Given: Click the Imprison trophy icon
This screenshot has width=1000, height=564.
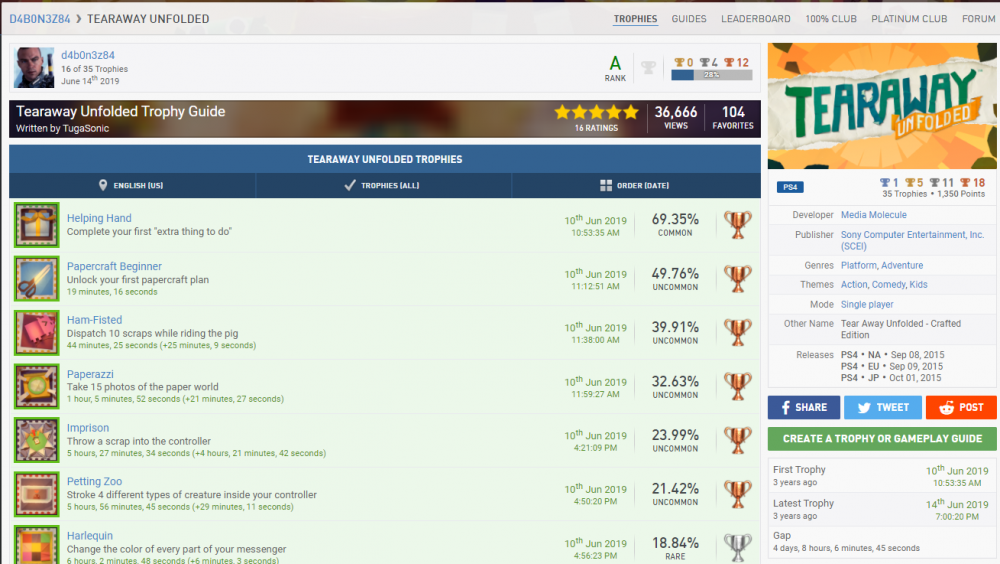Looking at the screenshot, I should 36,441.
